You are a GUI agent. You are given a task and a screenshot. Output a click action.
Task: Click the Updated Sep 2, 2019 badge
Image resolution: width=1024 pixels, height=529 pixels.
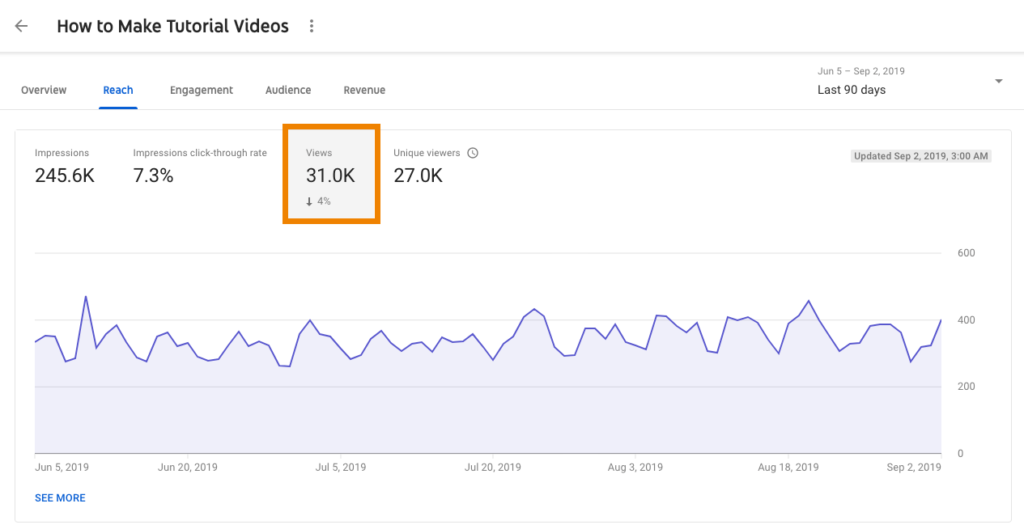[x=921, y=156]
